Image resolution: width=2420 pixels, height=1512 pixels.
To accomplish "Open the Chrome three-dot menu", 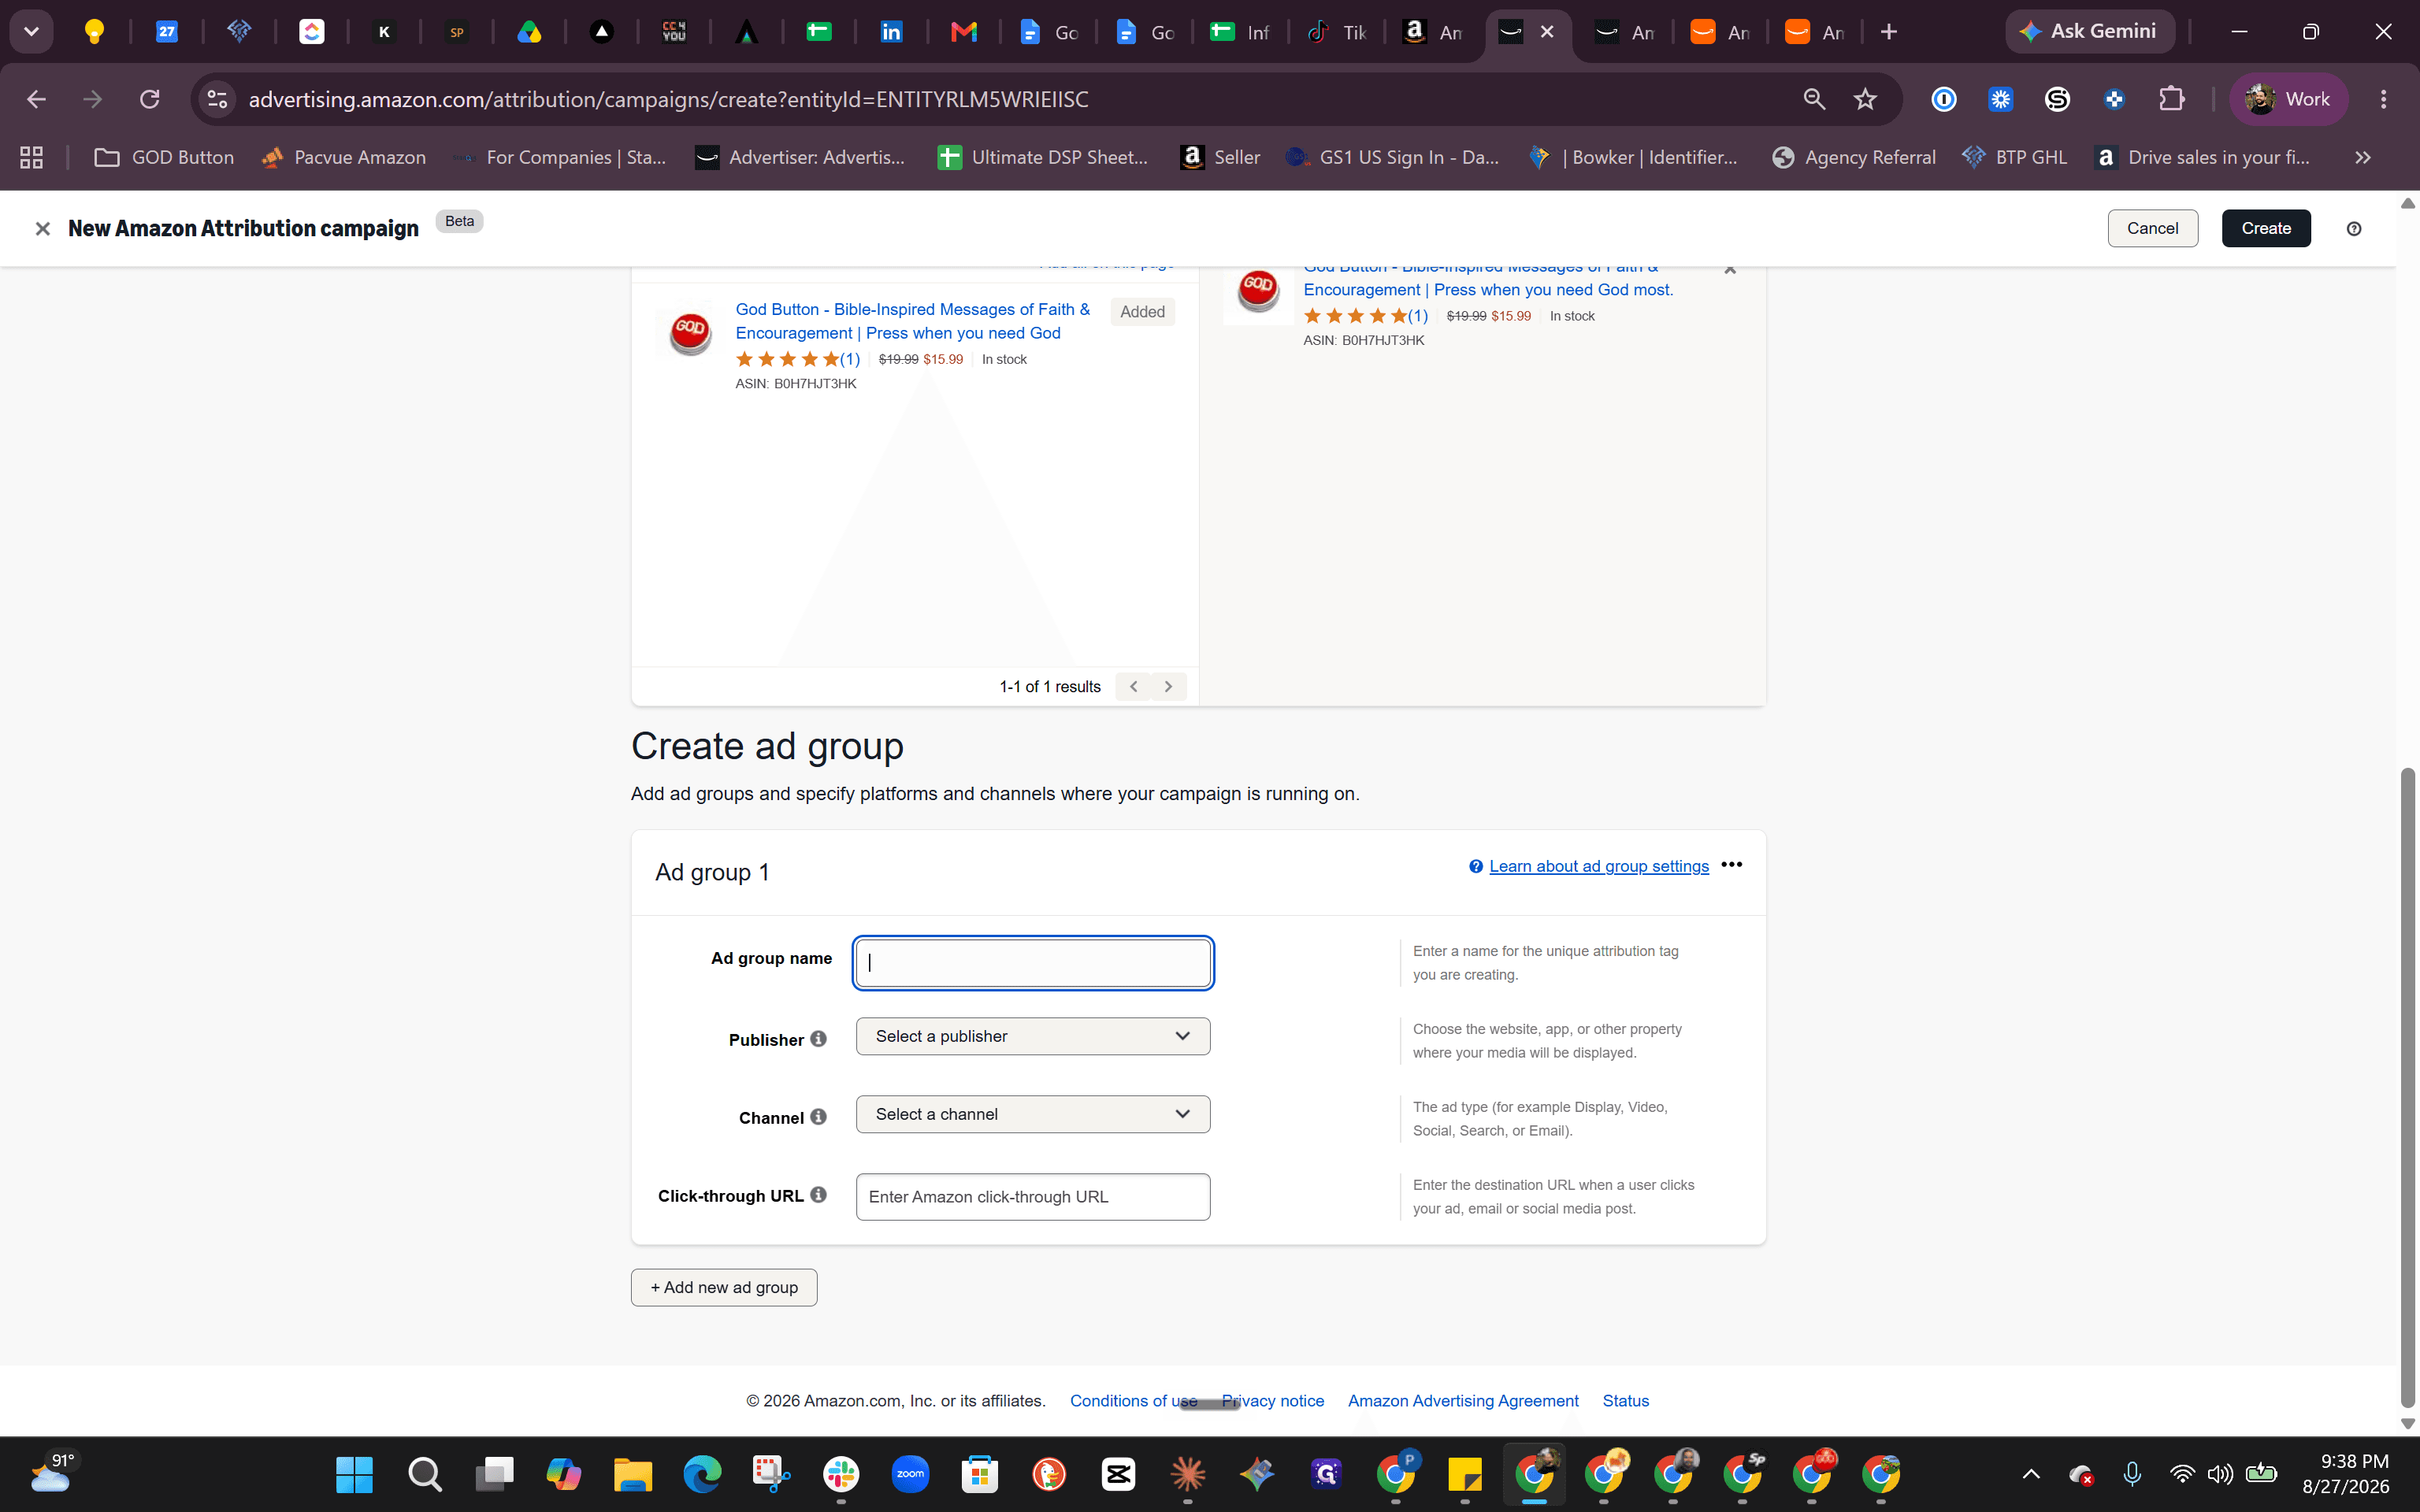I will 2383,99.
